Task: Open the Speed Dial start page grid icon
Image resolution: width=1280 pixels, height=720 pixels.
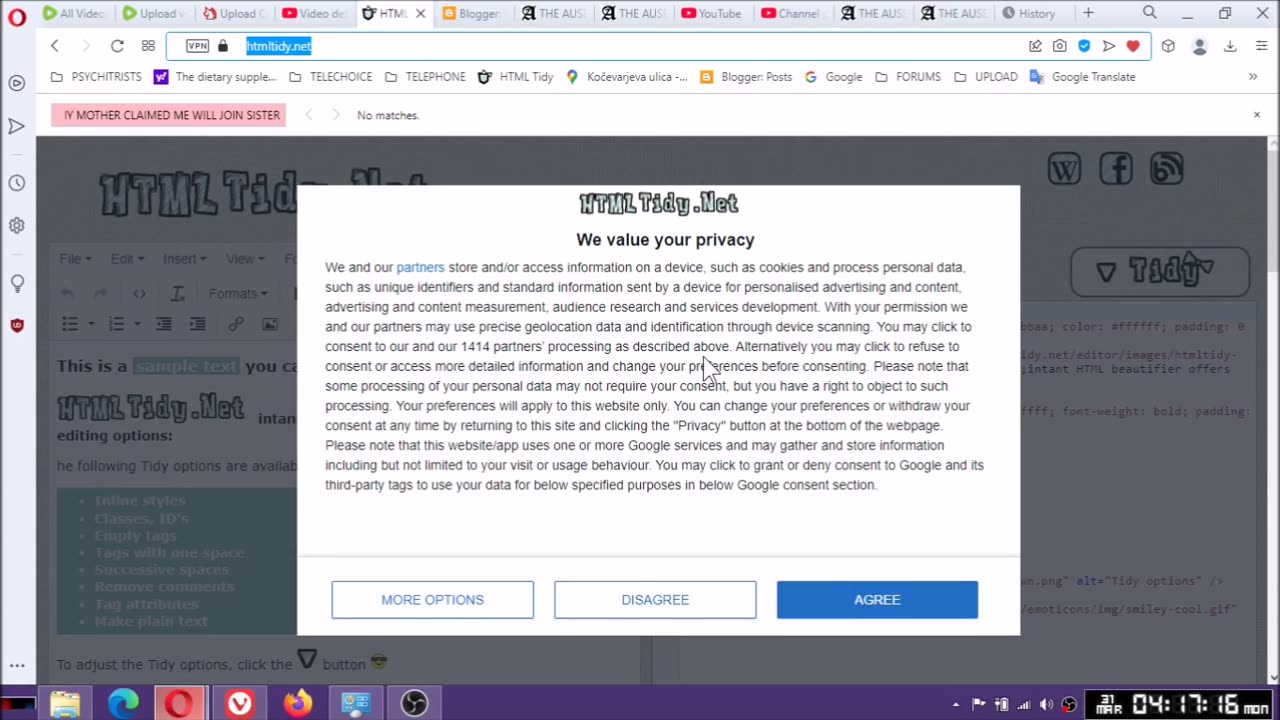Action: tap(148, 46)
